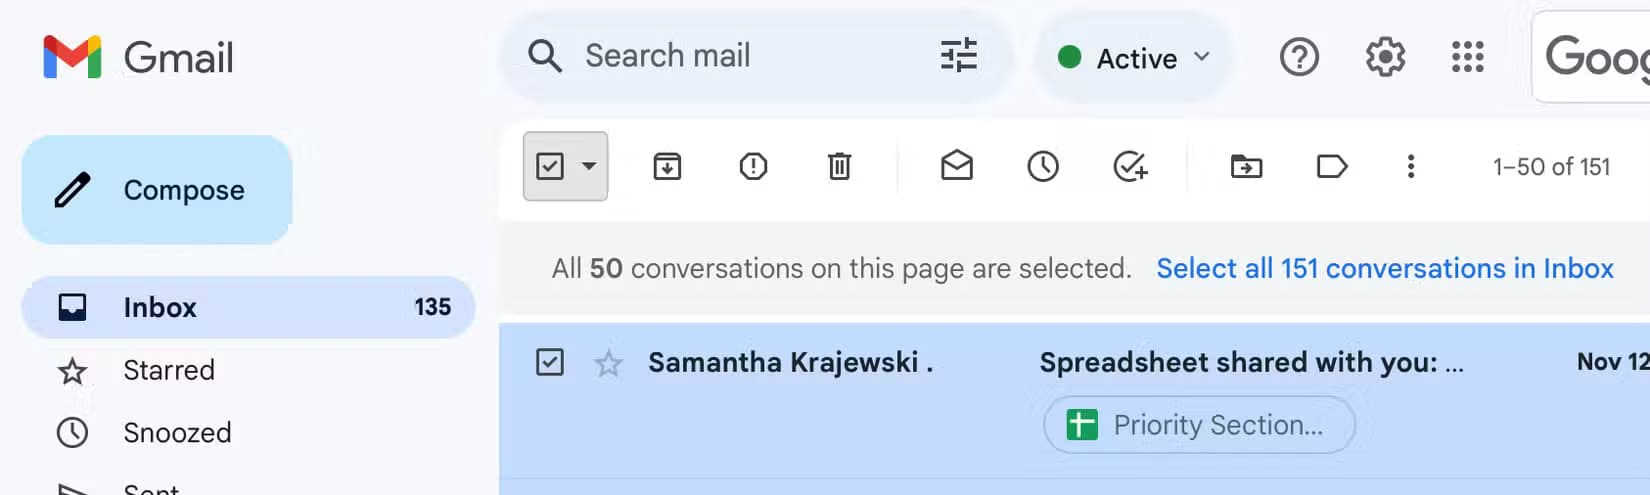Screen dimensions: 1650x495
Task: Open the Labels tag icon
Action: pos(1332,166)
